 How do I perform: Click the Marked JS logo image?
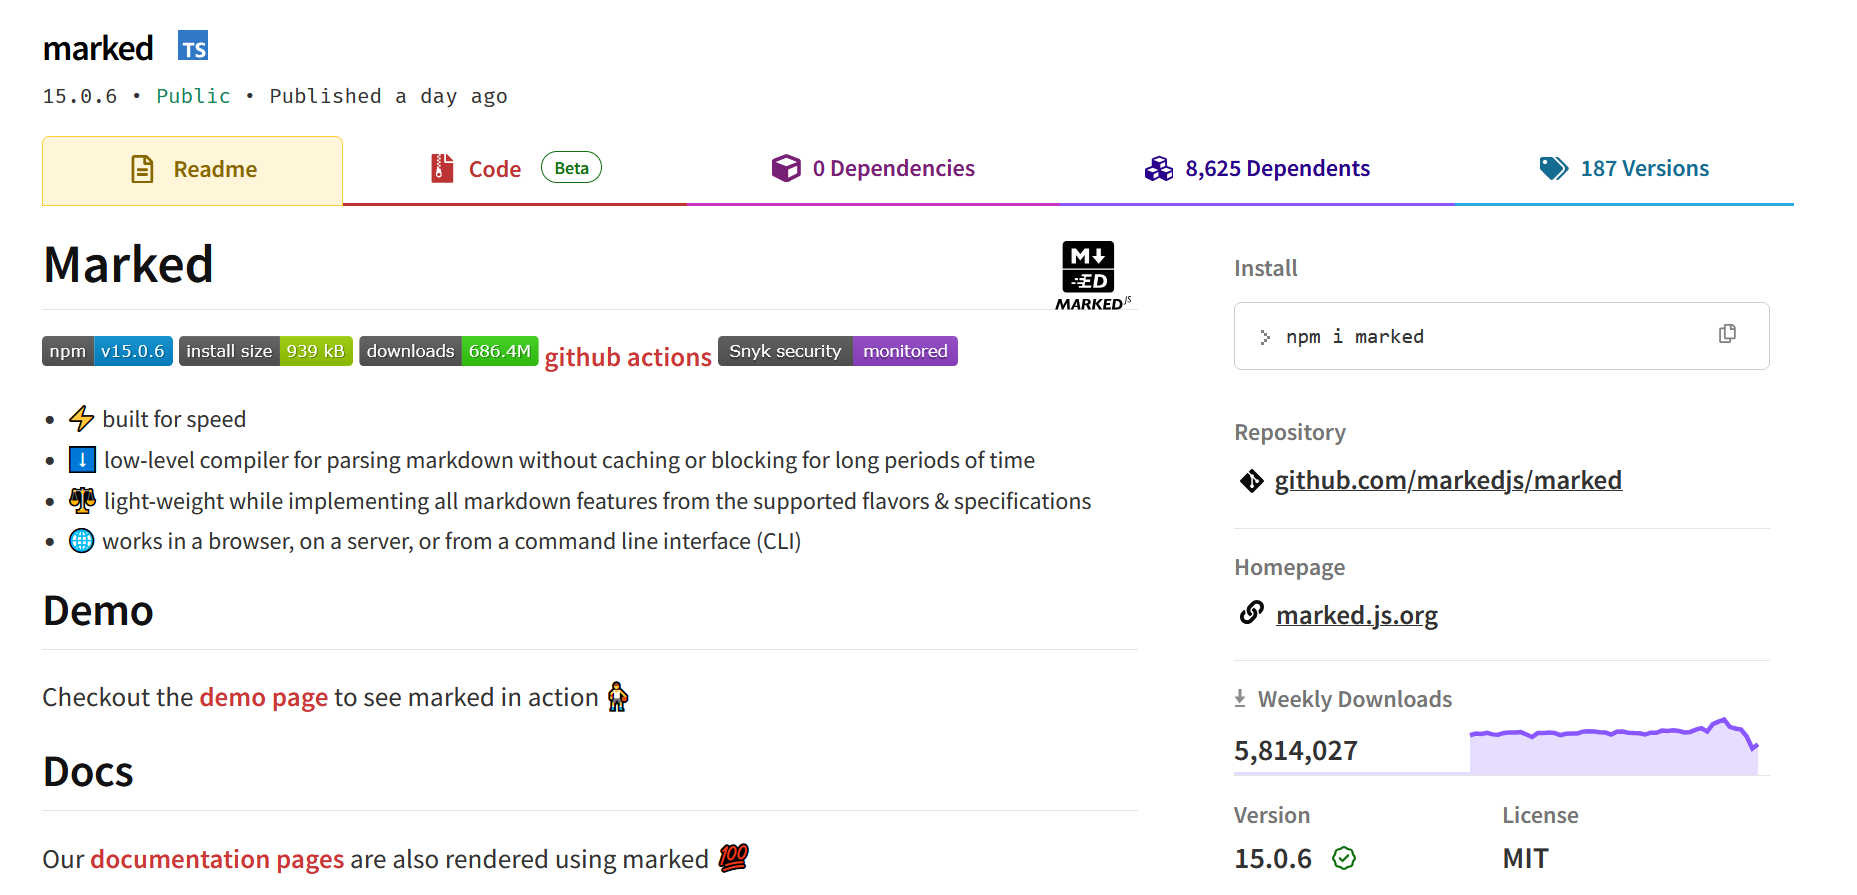point(1088,270)
